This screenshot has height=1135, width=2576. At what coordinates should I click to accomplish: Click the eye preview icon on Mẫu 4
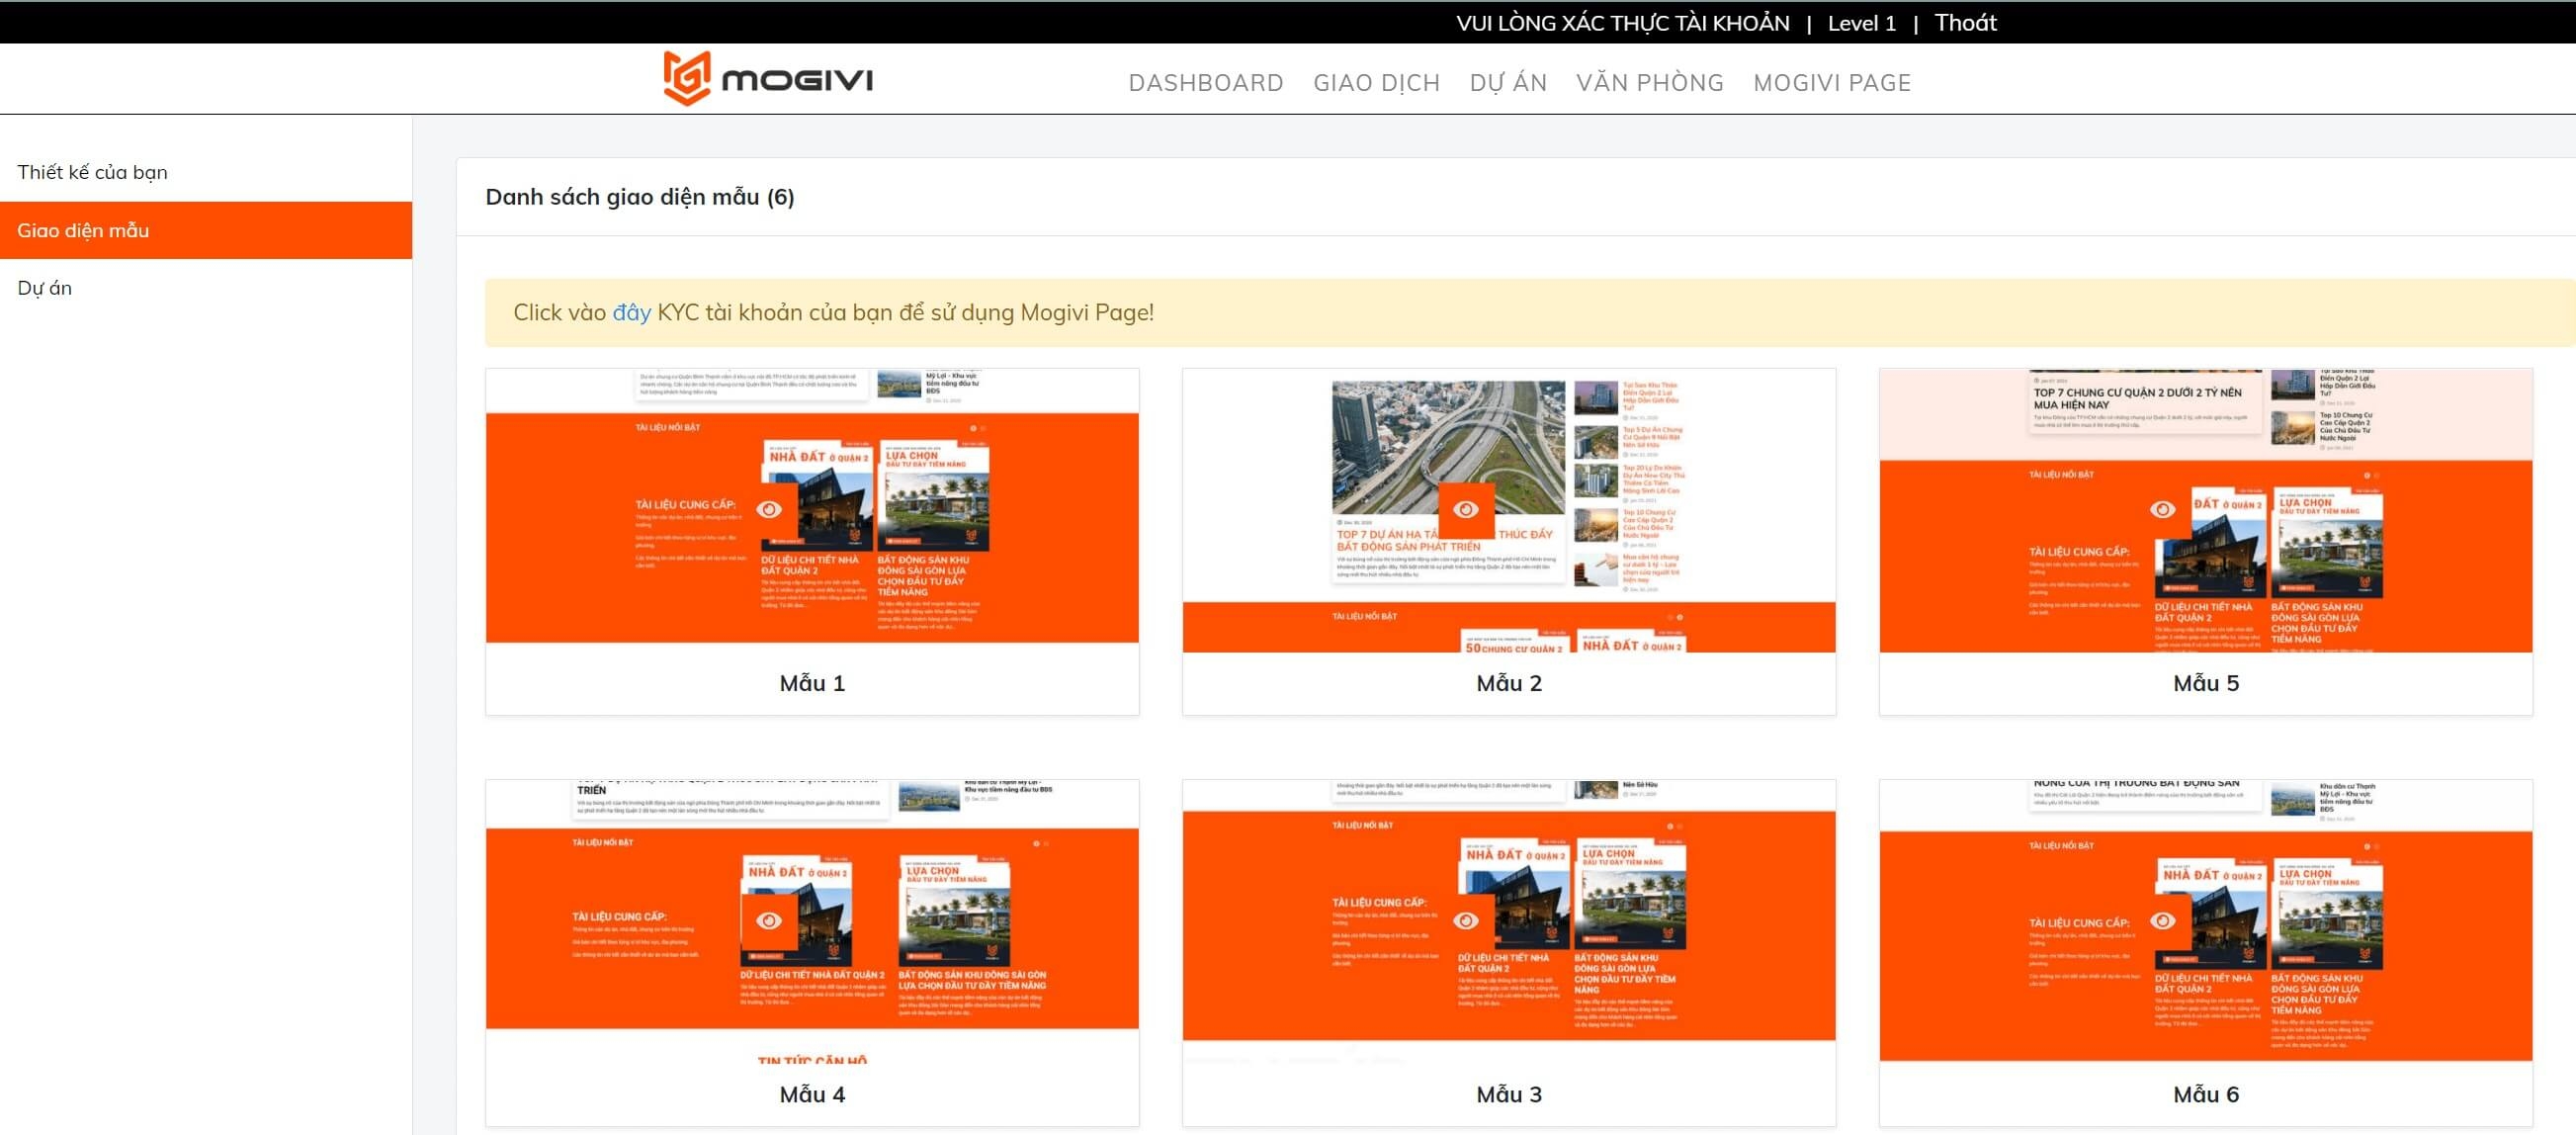coord(769,921)
